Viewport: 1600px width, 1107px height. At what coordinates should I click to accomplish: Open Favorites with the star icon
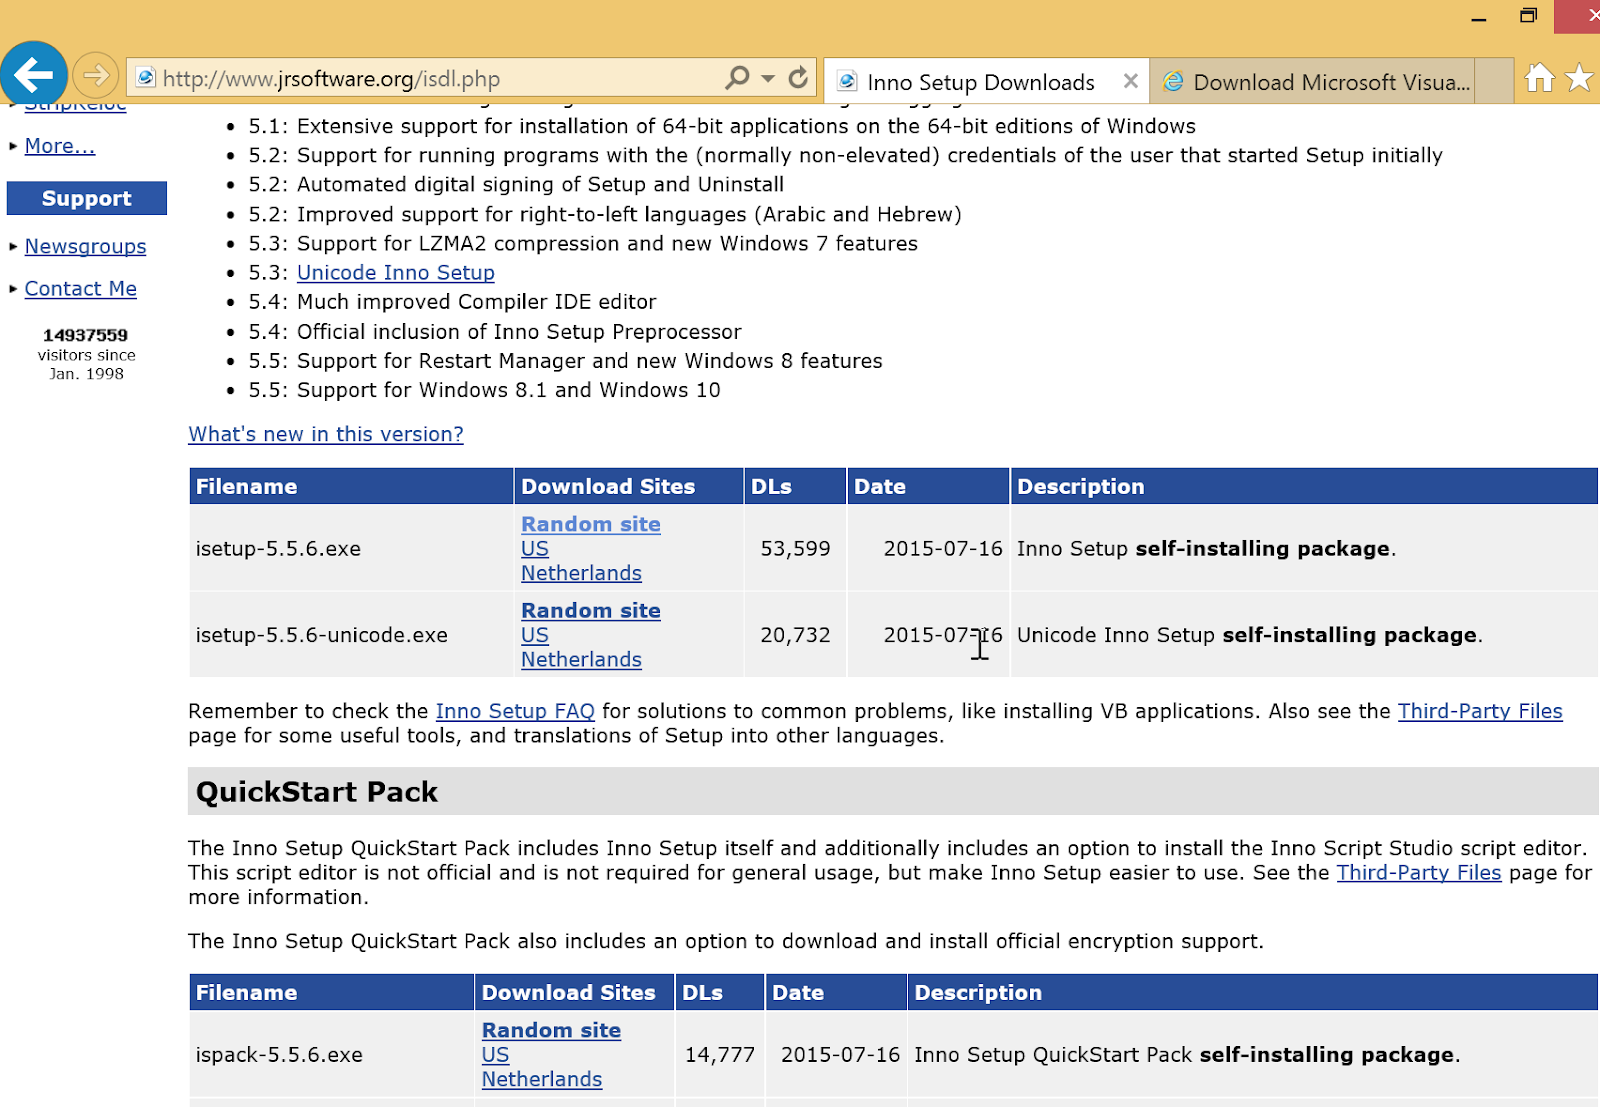pos(1579,77)
